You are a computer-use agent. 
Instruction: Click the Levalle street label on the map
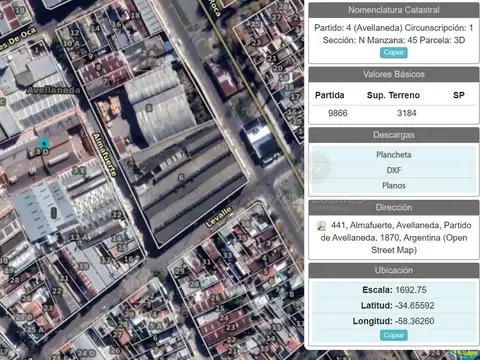pos(219,217)
